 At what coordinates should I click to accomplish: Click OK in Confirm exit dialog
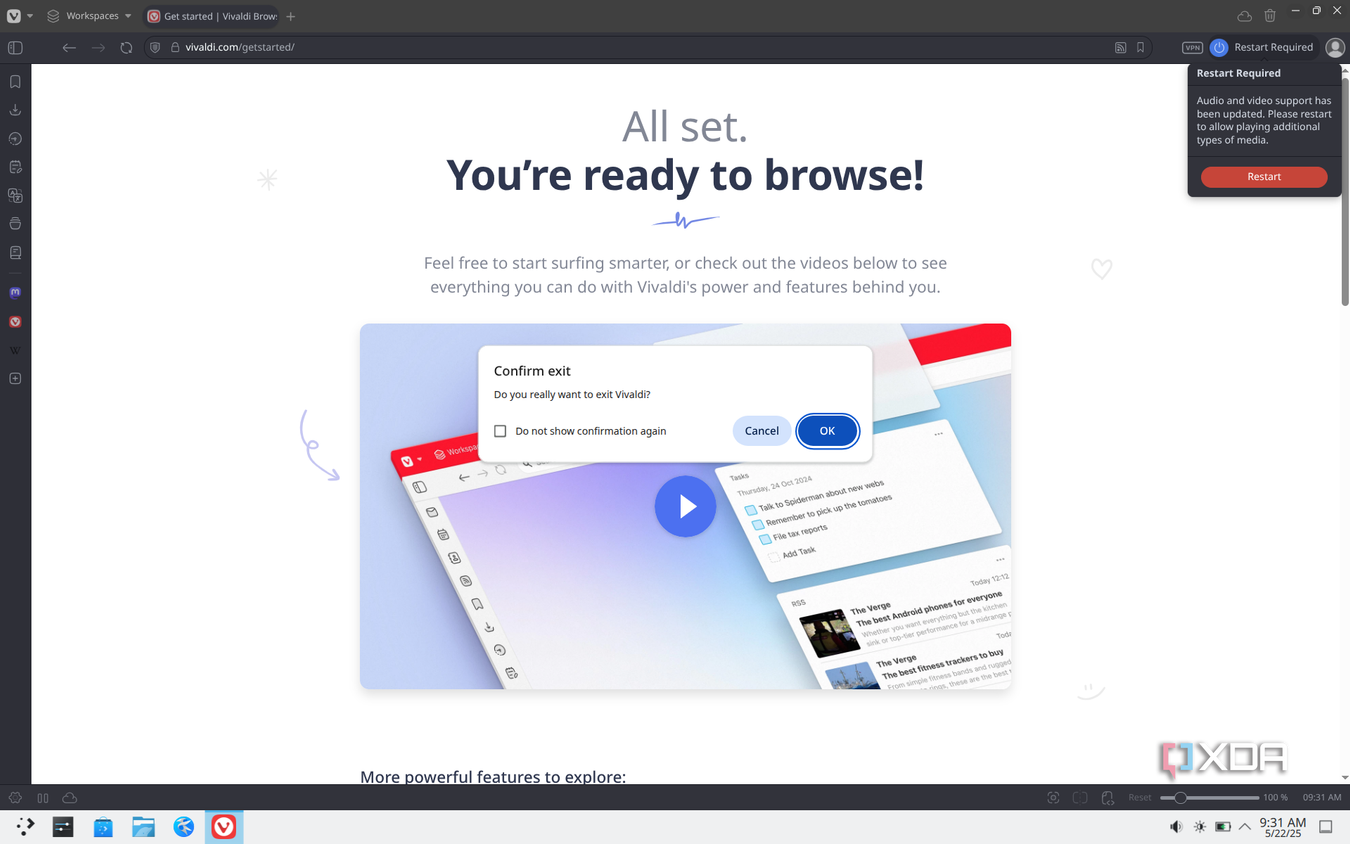(827, 431)
